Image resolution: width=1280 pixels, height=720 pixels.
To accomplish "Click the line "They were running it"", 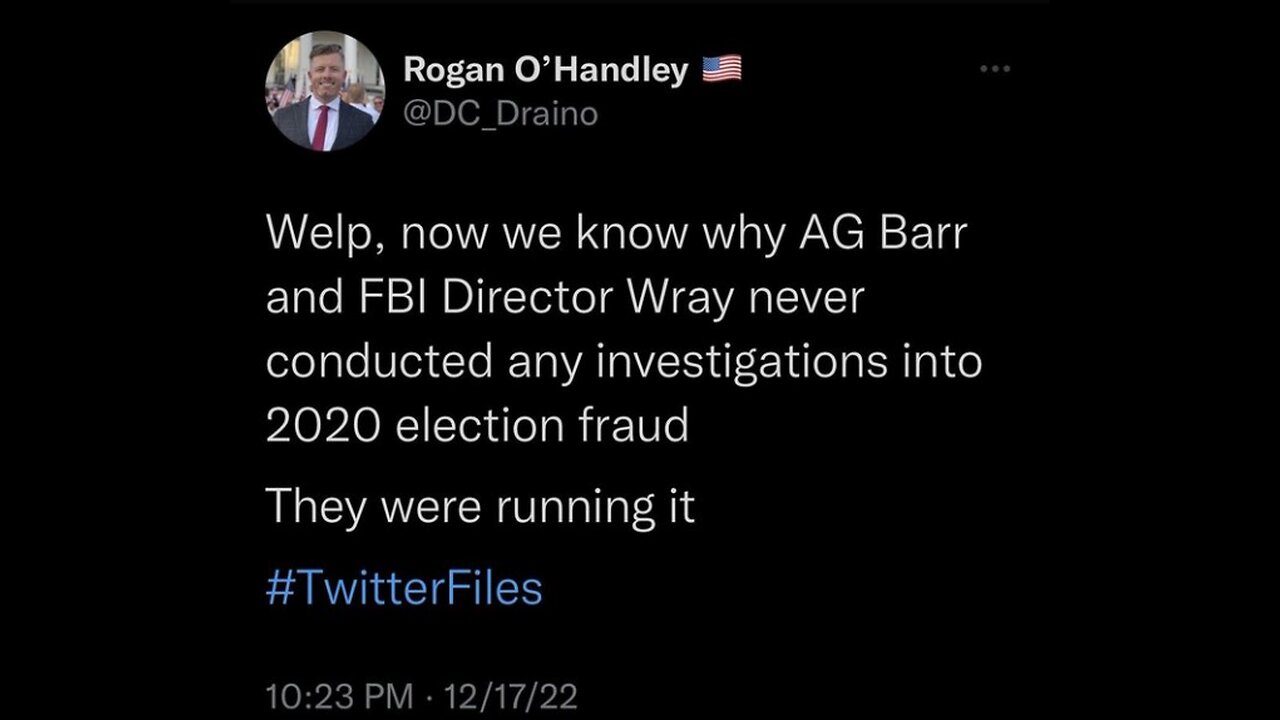I will click(480, 507).
